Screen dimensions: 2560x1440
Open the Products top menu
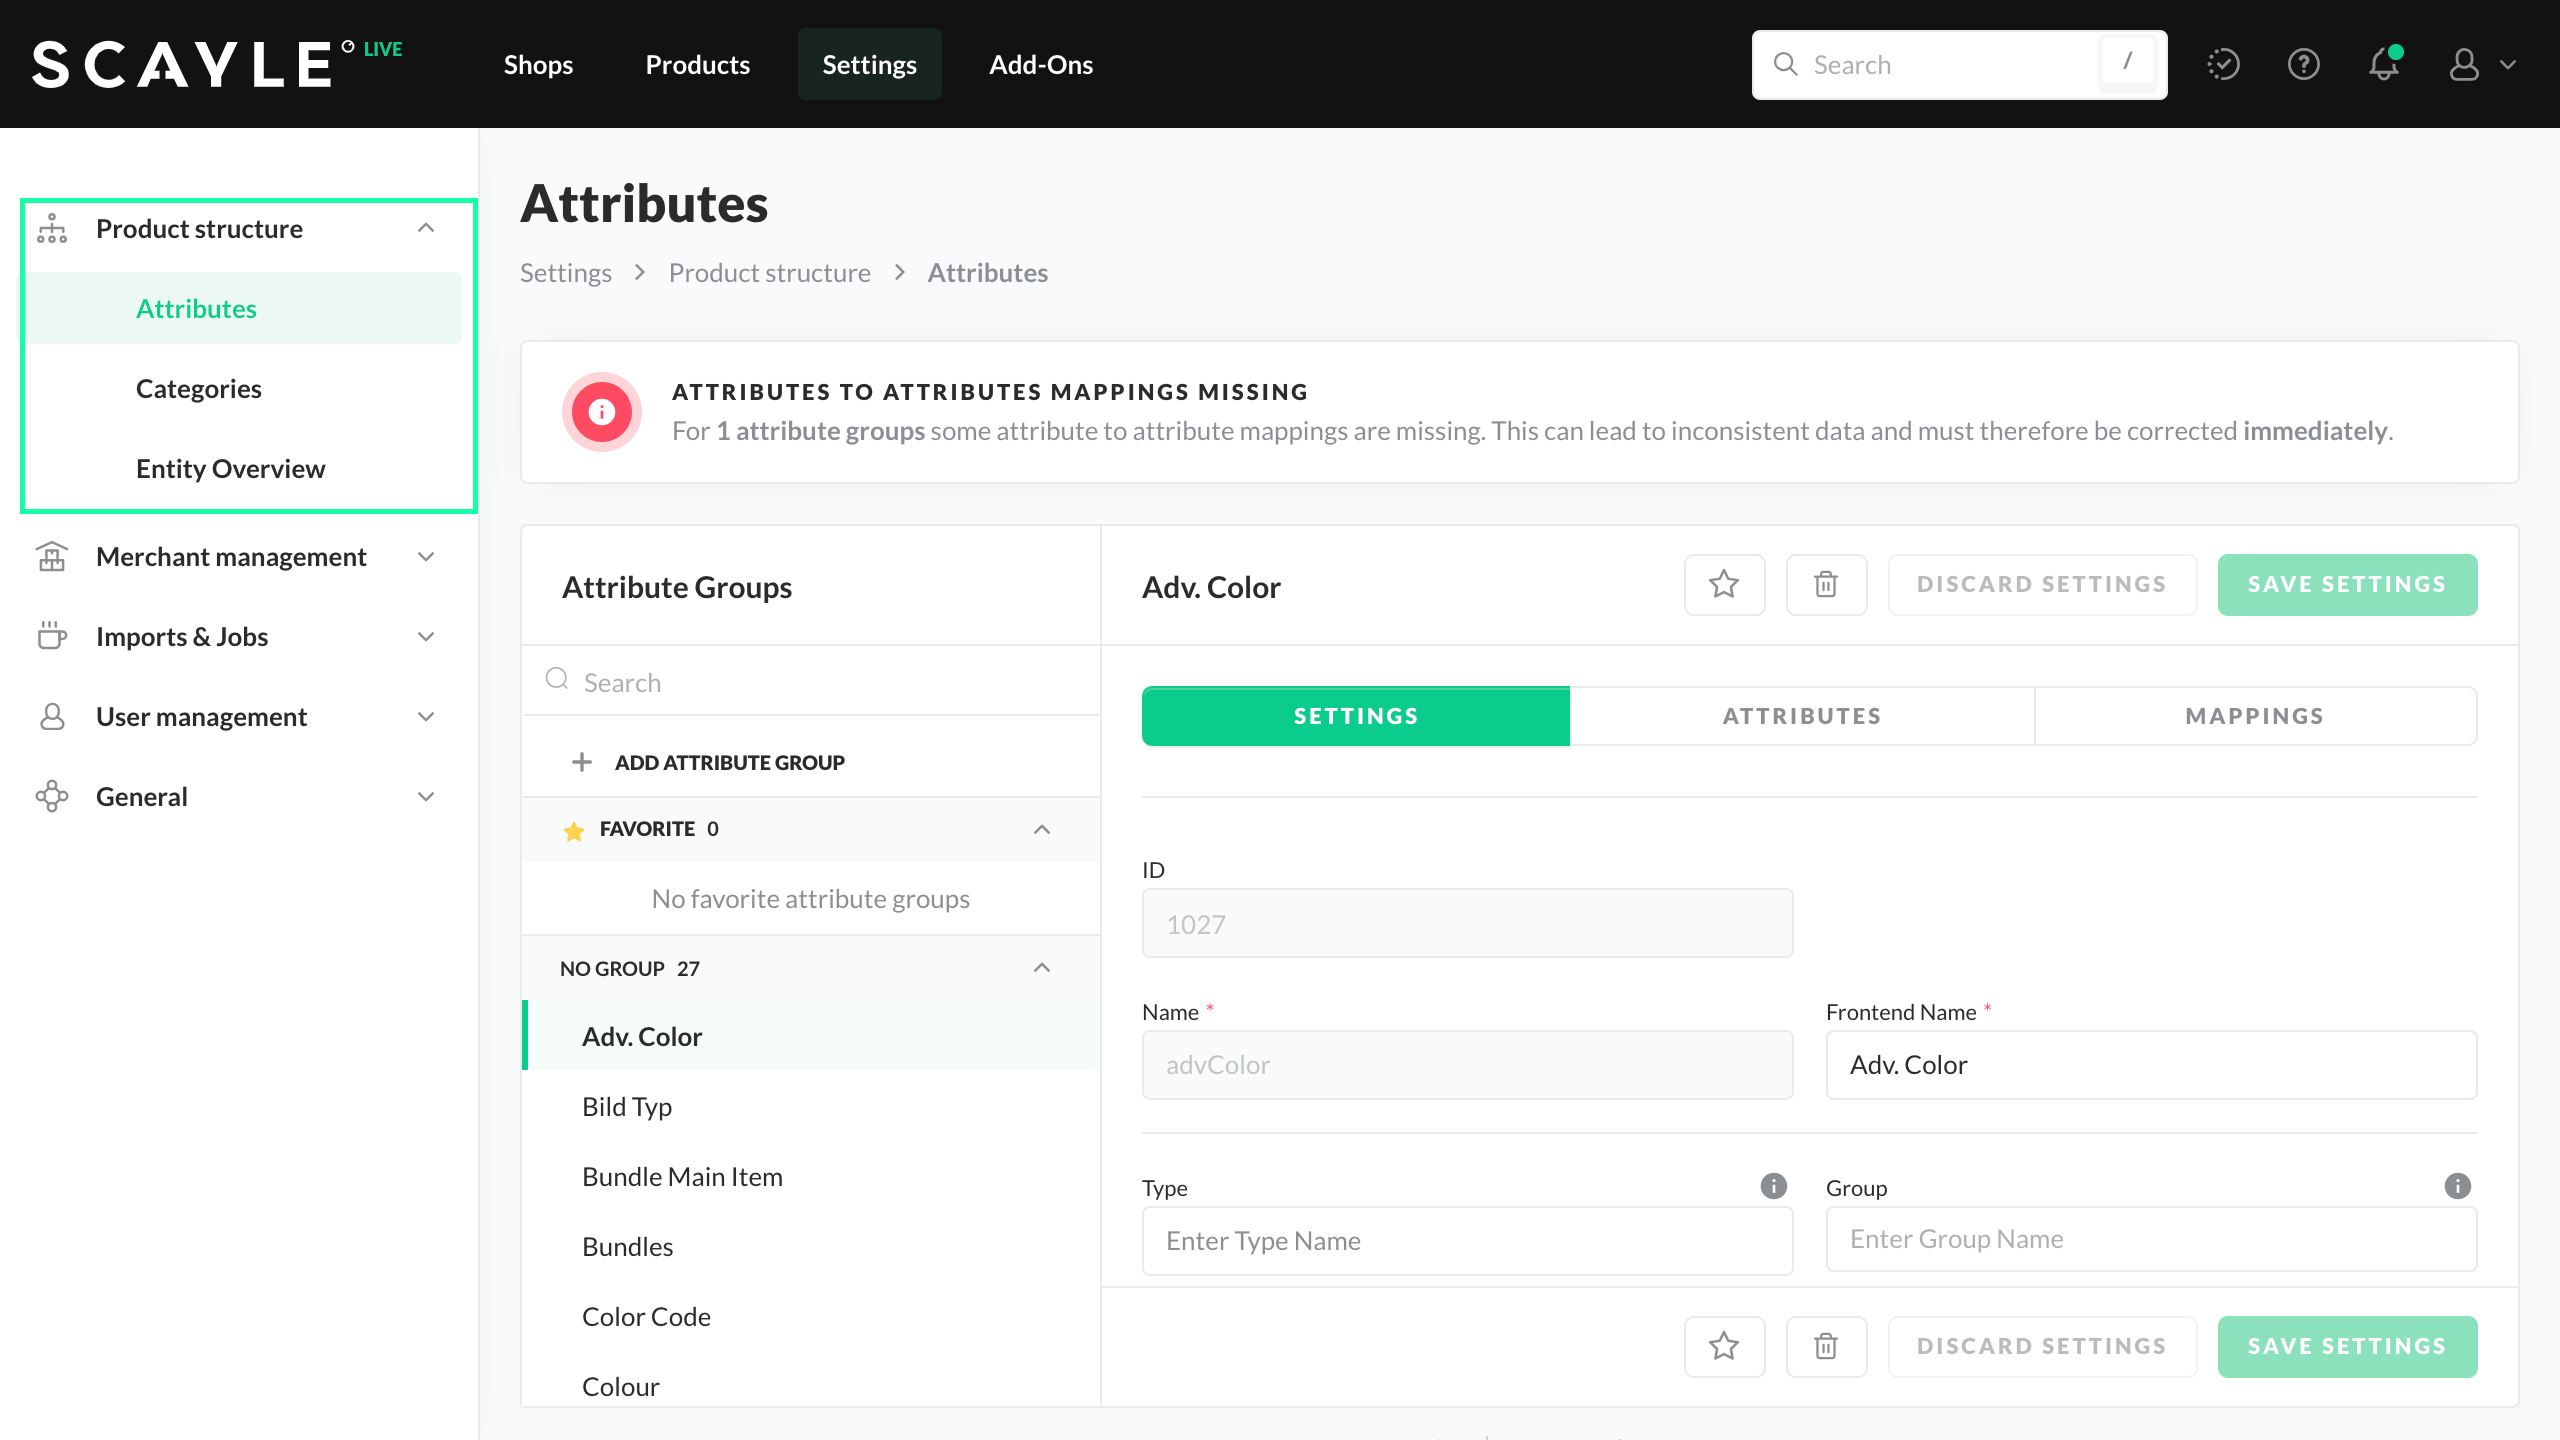697,65
